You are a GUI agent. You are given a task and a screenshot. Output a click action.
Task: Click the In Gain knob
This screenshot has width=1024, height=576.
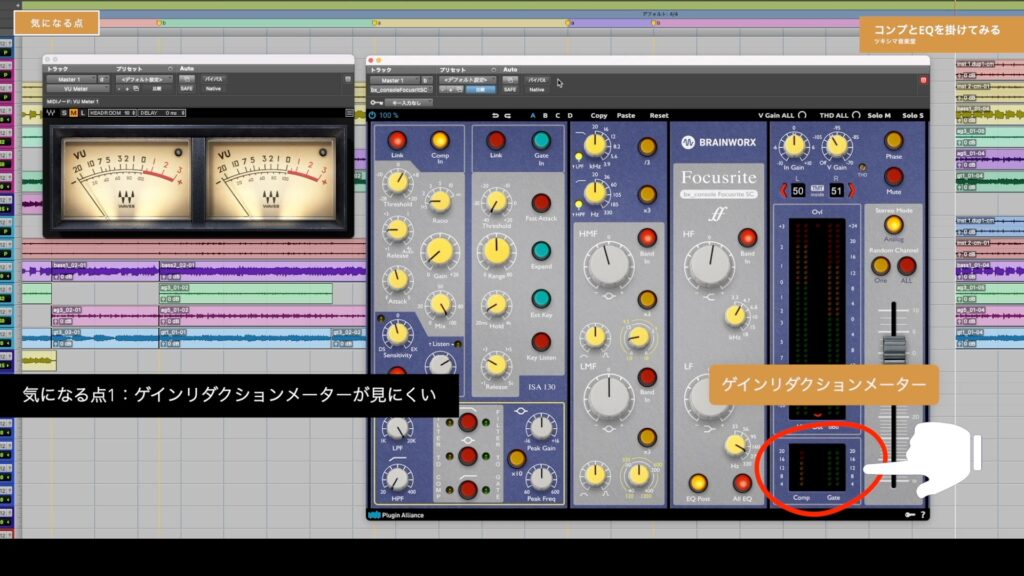pos(794,146)
